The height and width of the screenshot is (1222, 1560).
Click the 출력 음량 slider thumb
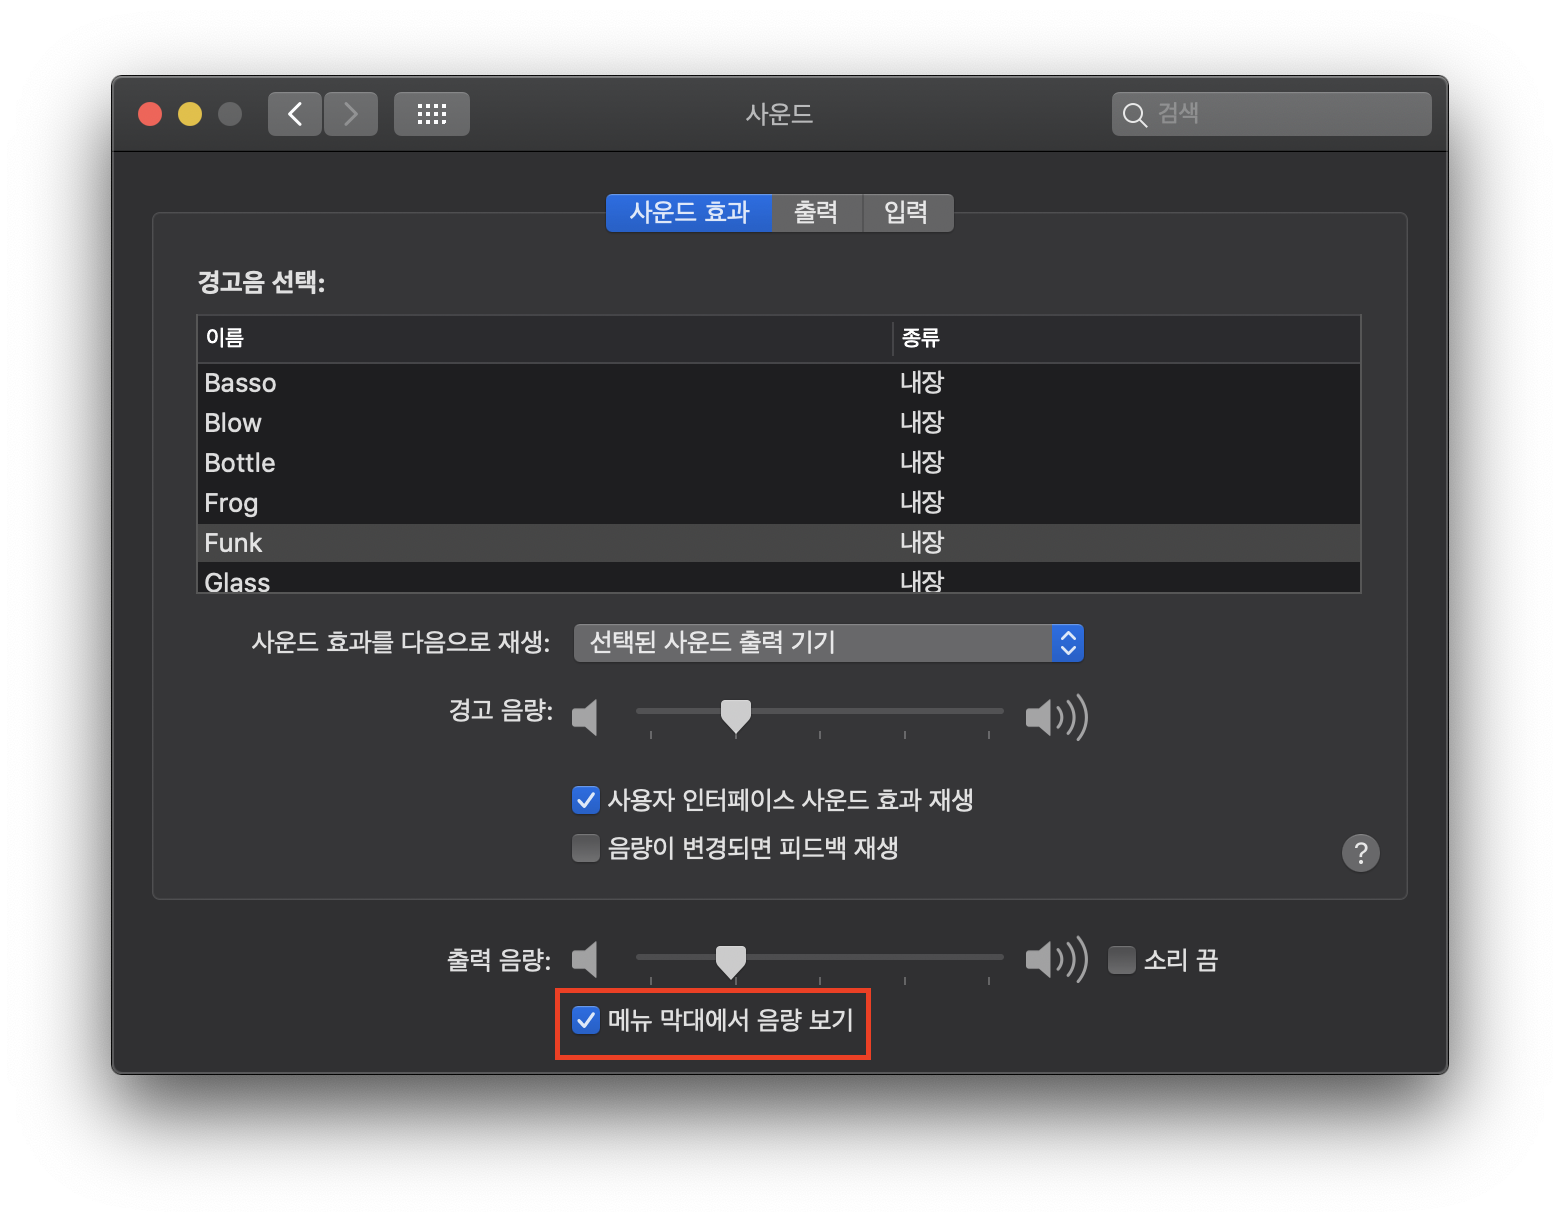(x=731, y=961)
